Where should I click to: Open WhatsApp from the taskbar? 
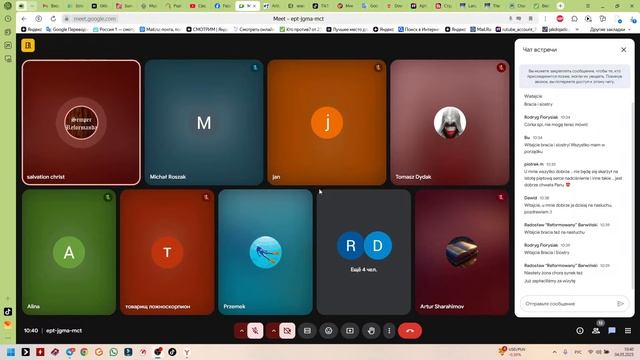(x=113, y=352)
